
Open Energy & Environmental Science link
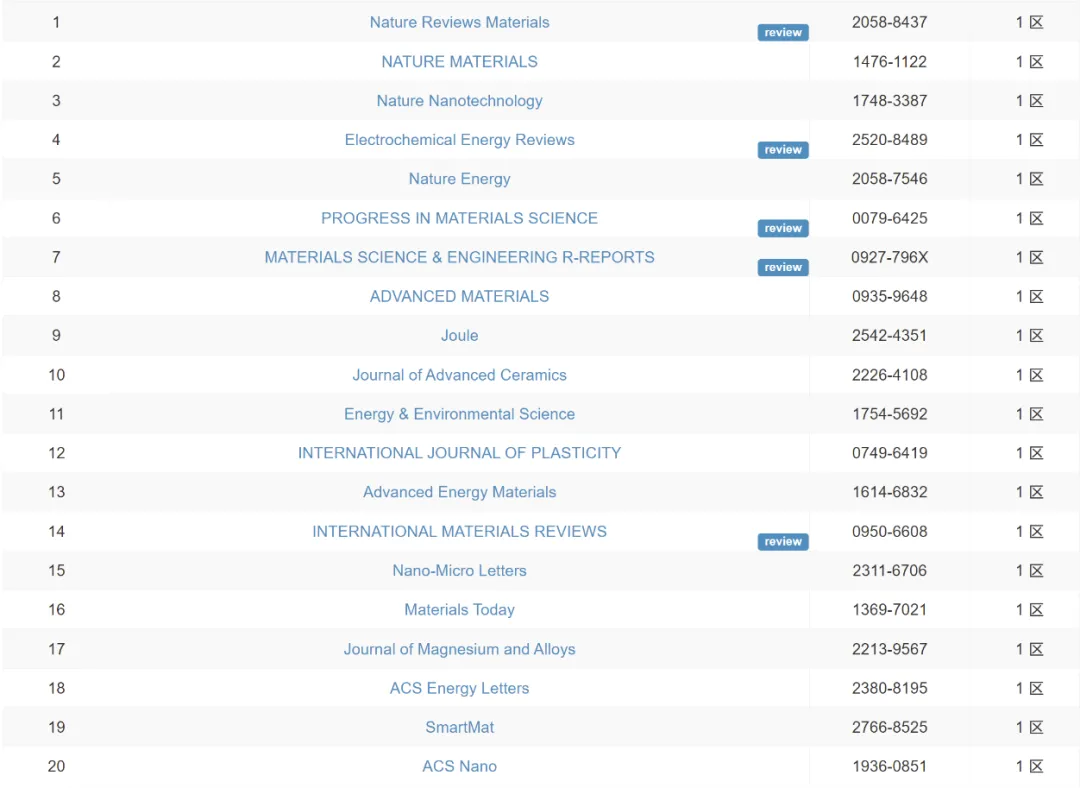click(459, 414)
